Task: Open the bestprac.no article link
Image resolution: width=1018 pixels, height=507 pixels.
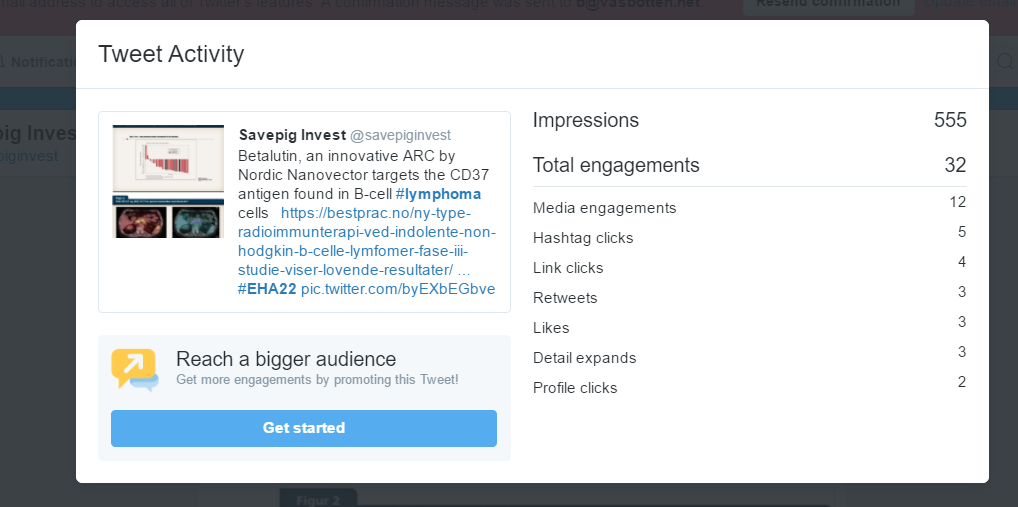Action: [x=367, y=241]
